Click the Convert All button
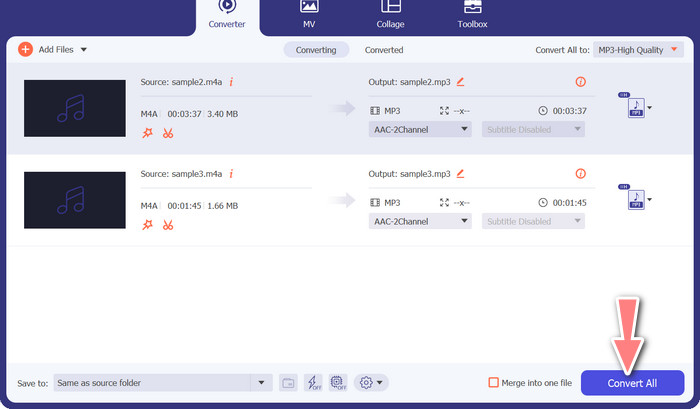The height and width of the screenshot is (409, 700). click(632, 383)
